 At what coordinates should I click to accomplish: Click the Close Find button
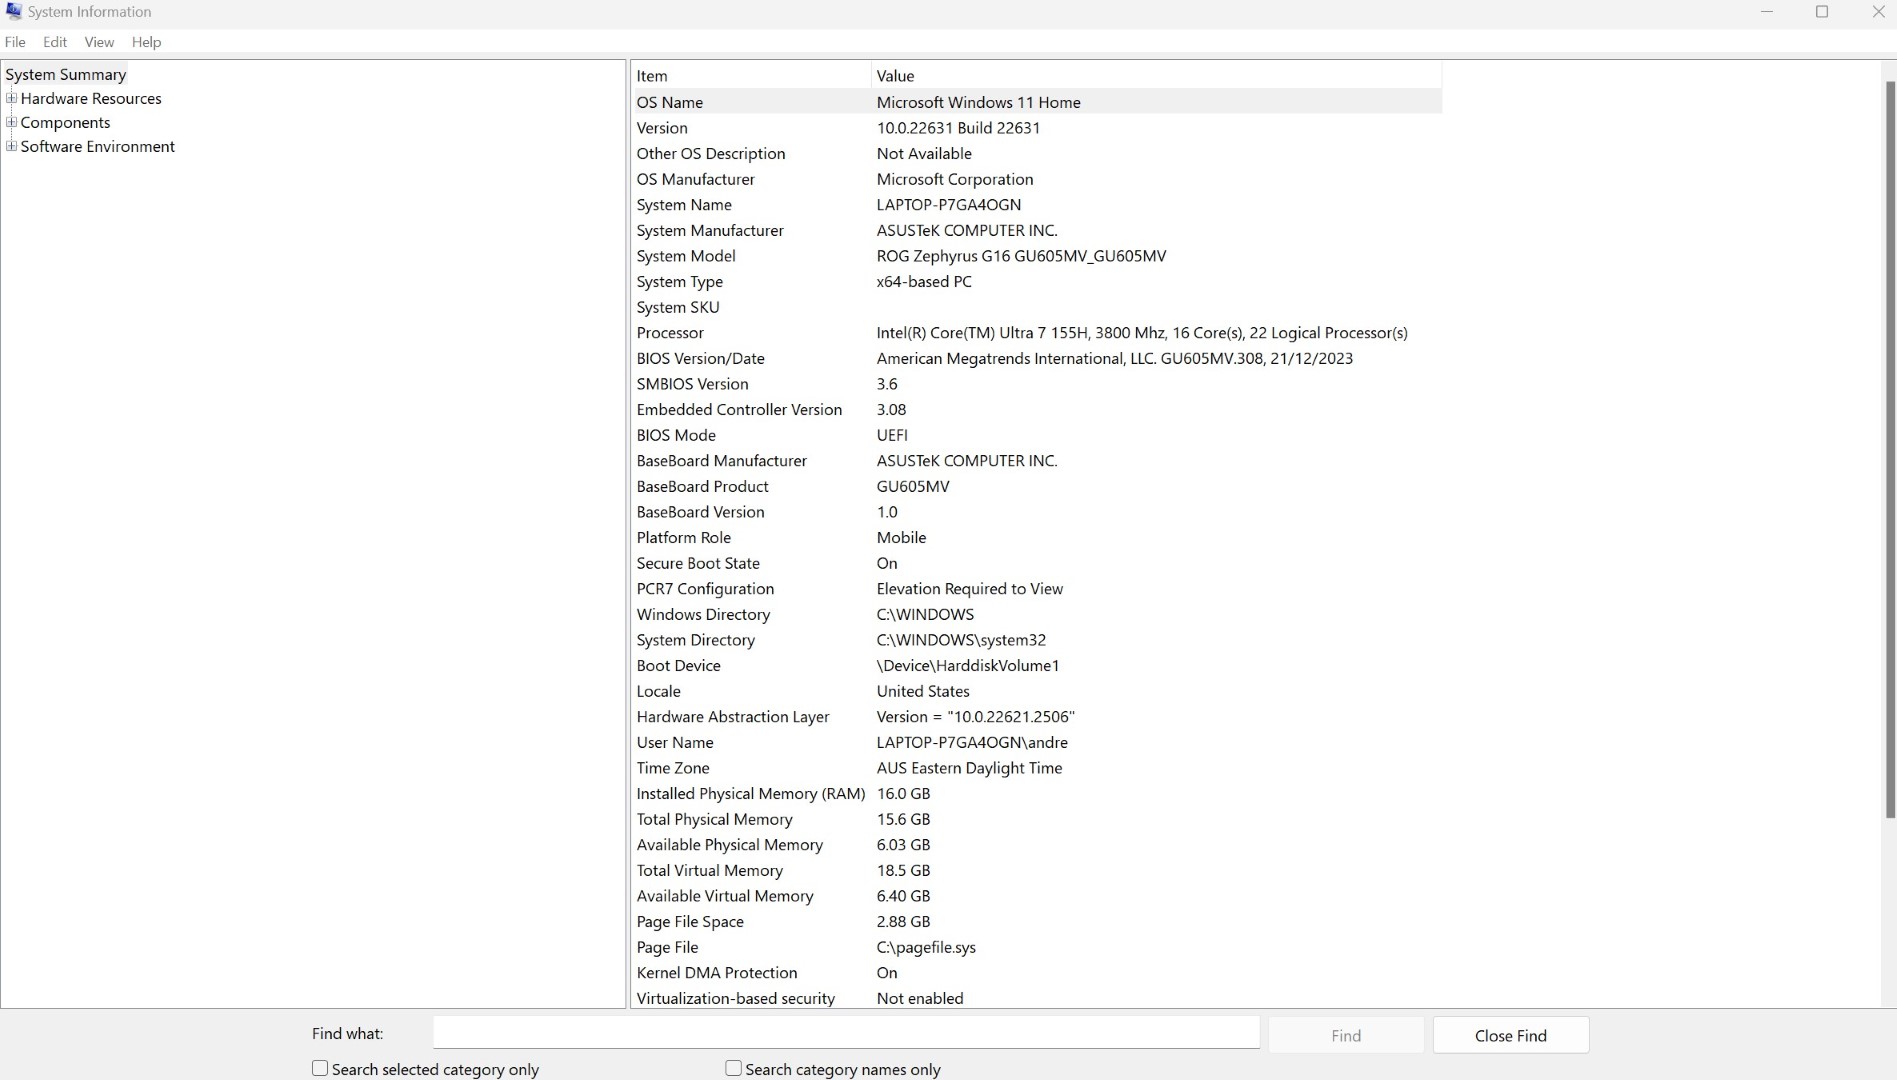coord(1510,1035)
